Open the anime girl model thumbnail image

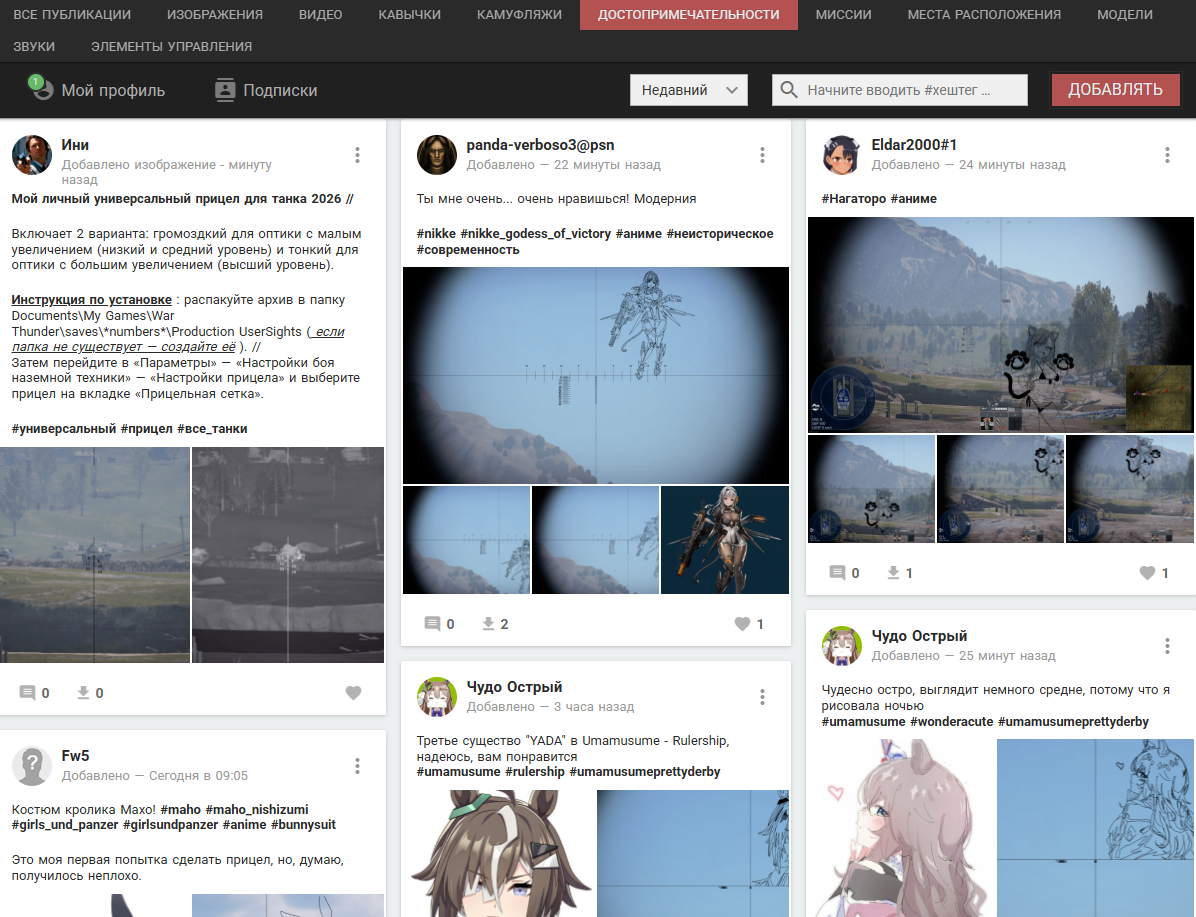[725, 540]
